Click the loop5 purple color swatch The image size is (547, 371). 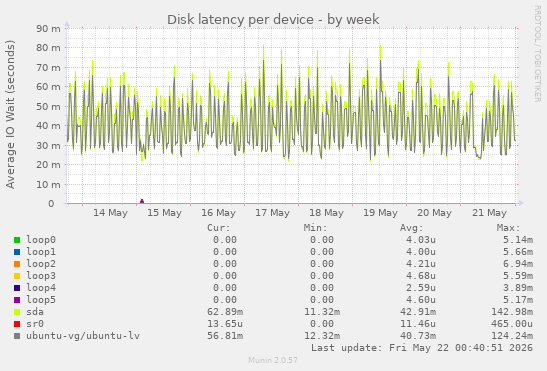click(17, 300)
